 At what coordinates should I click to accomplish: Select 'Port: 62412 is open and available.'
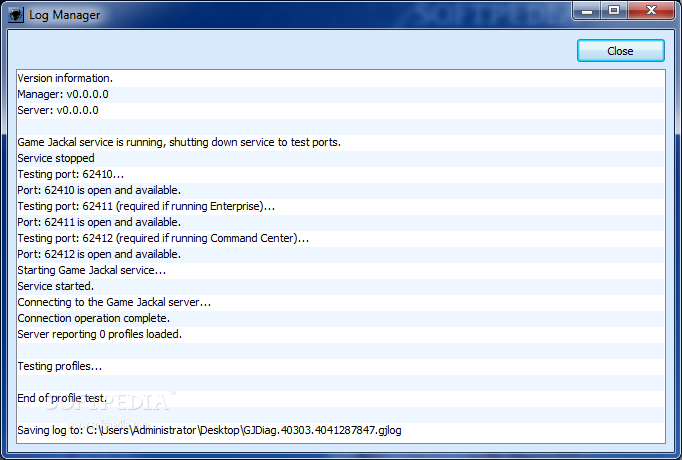[341, 254]
